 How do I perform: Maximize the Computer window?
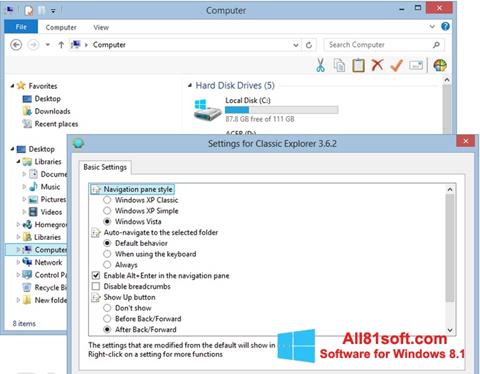(x=418, y=8)
